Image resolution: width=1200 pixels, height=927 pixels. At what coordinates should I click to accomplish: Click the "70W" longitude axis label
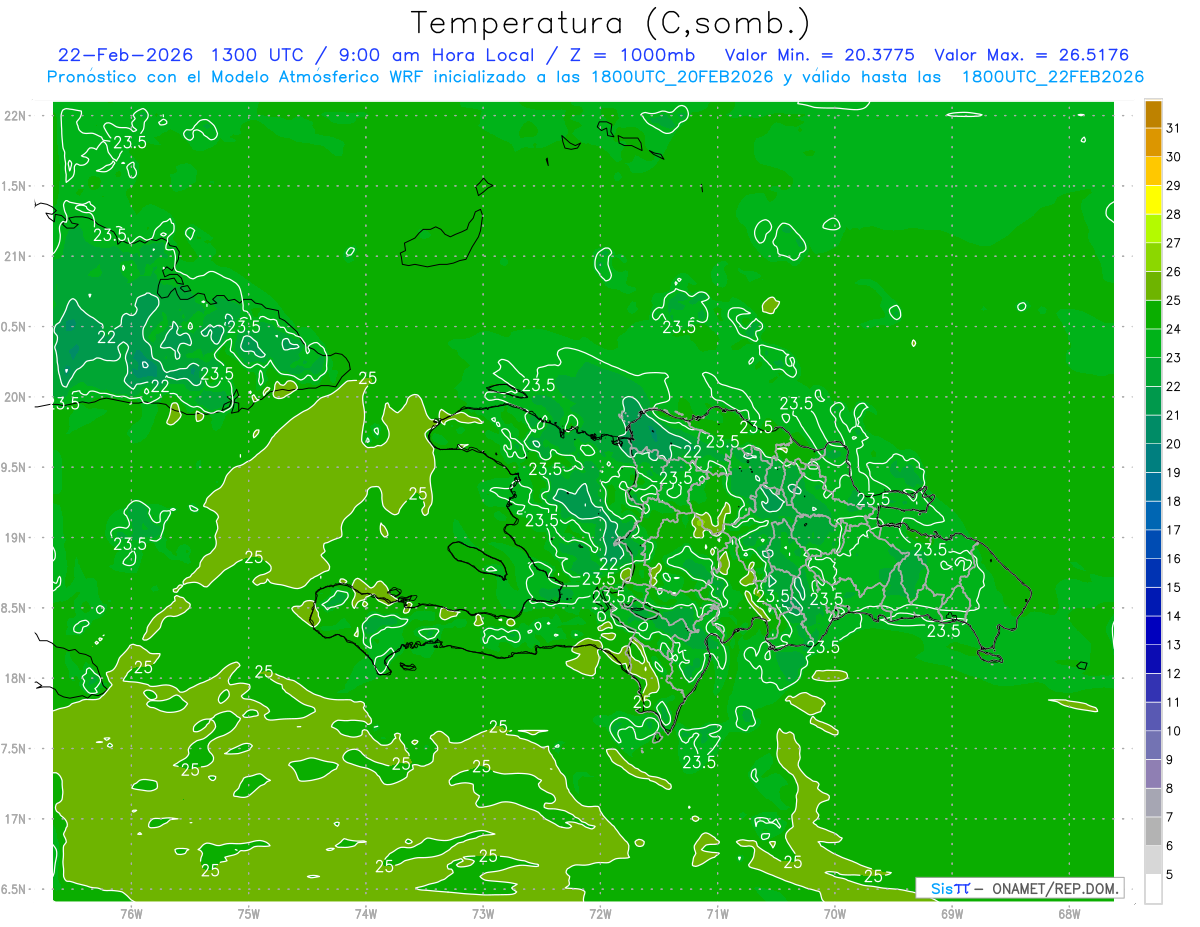coord(835,913)
